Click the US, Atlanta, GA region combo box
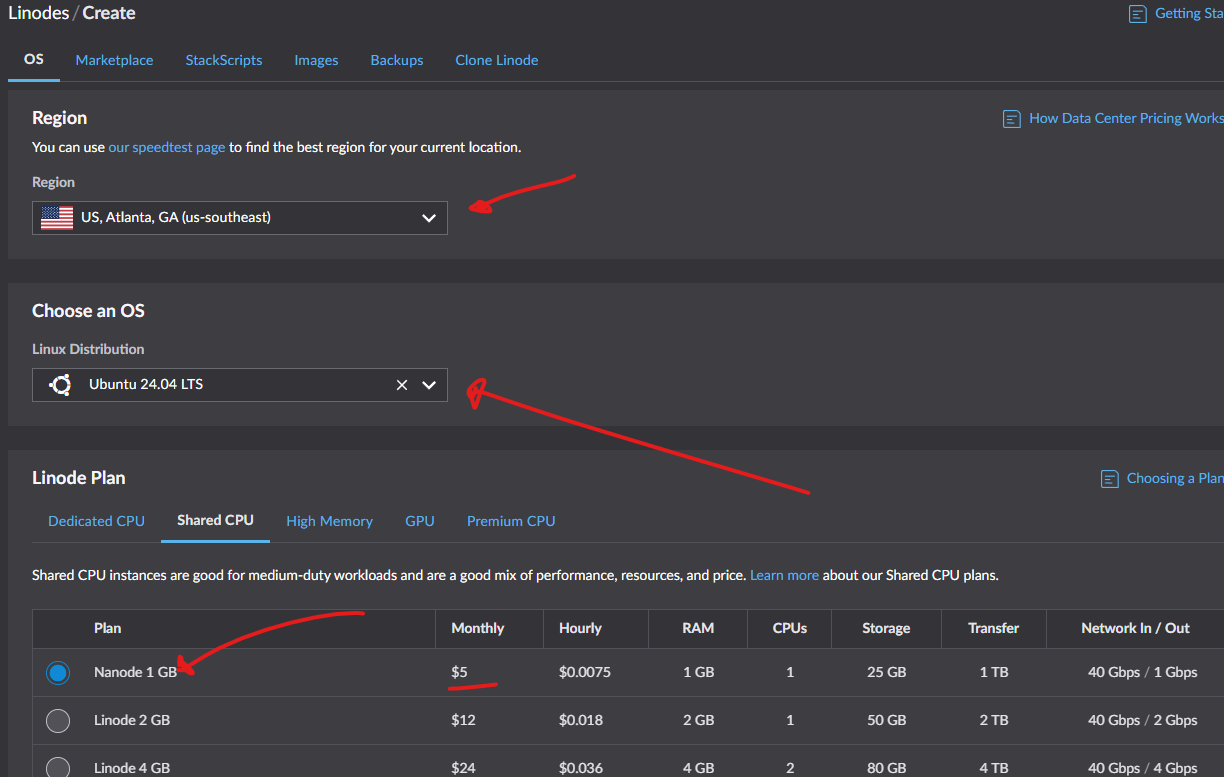1224x777 pixels. [x=240, y=217]
